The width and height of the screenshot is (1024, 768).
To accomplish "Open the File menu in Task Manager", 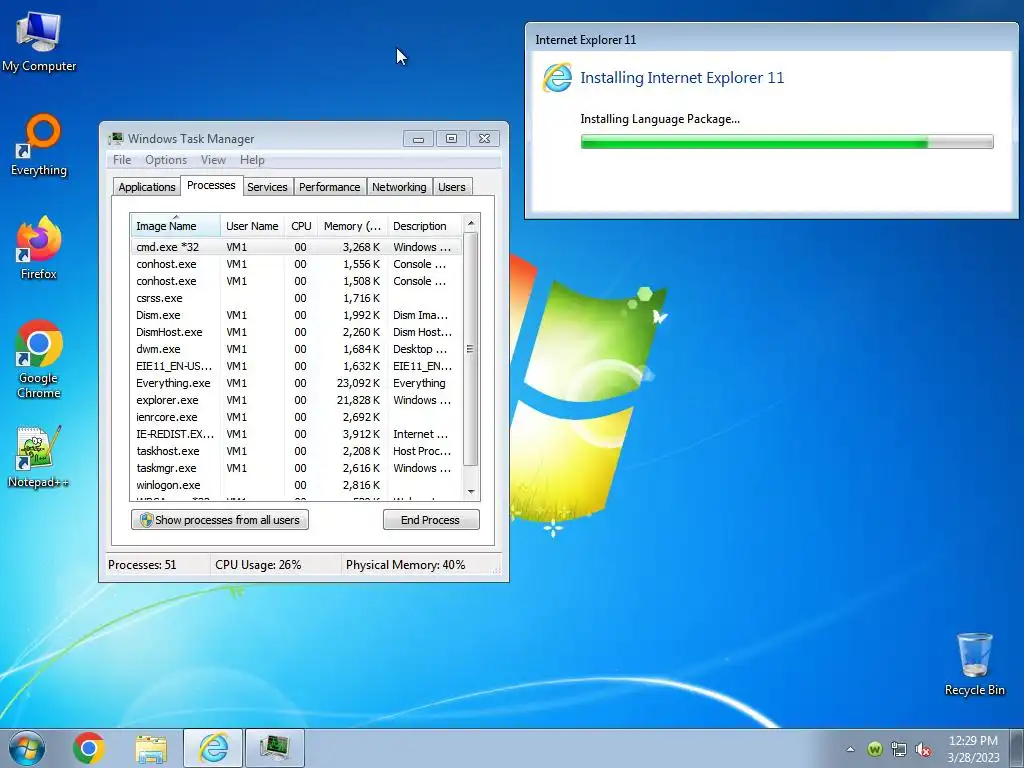I will [x=121, y=160].
